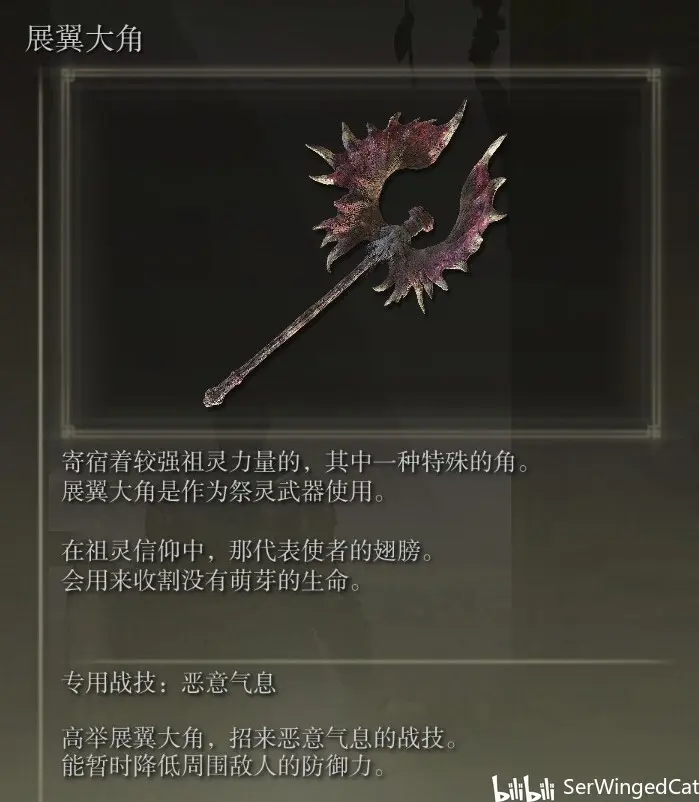Click the bottom-left frame corner ornament
Screen dimensions: 699x802
pyautogui.click(x=67, y=431)
